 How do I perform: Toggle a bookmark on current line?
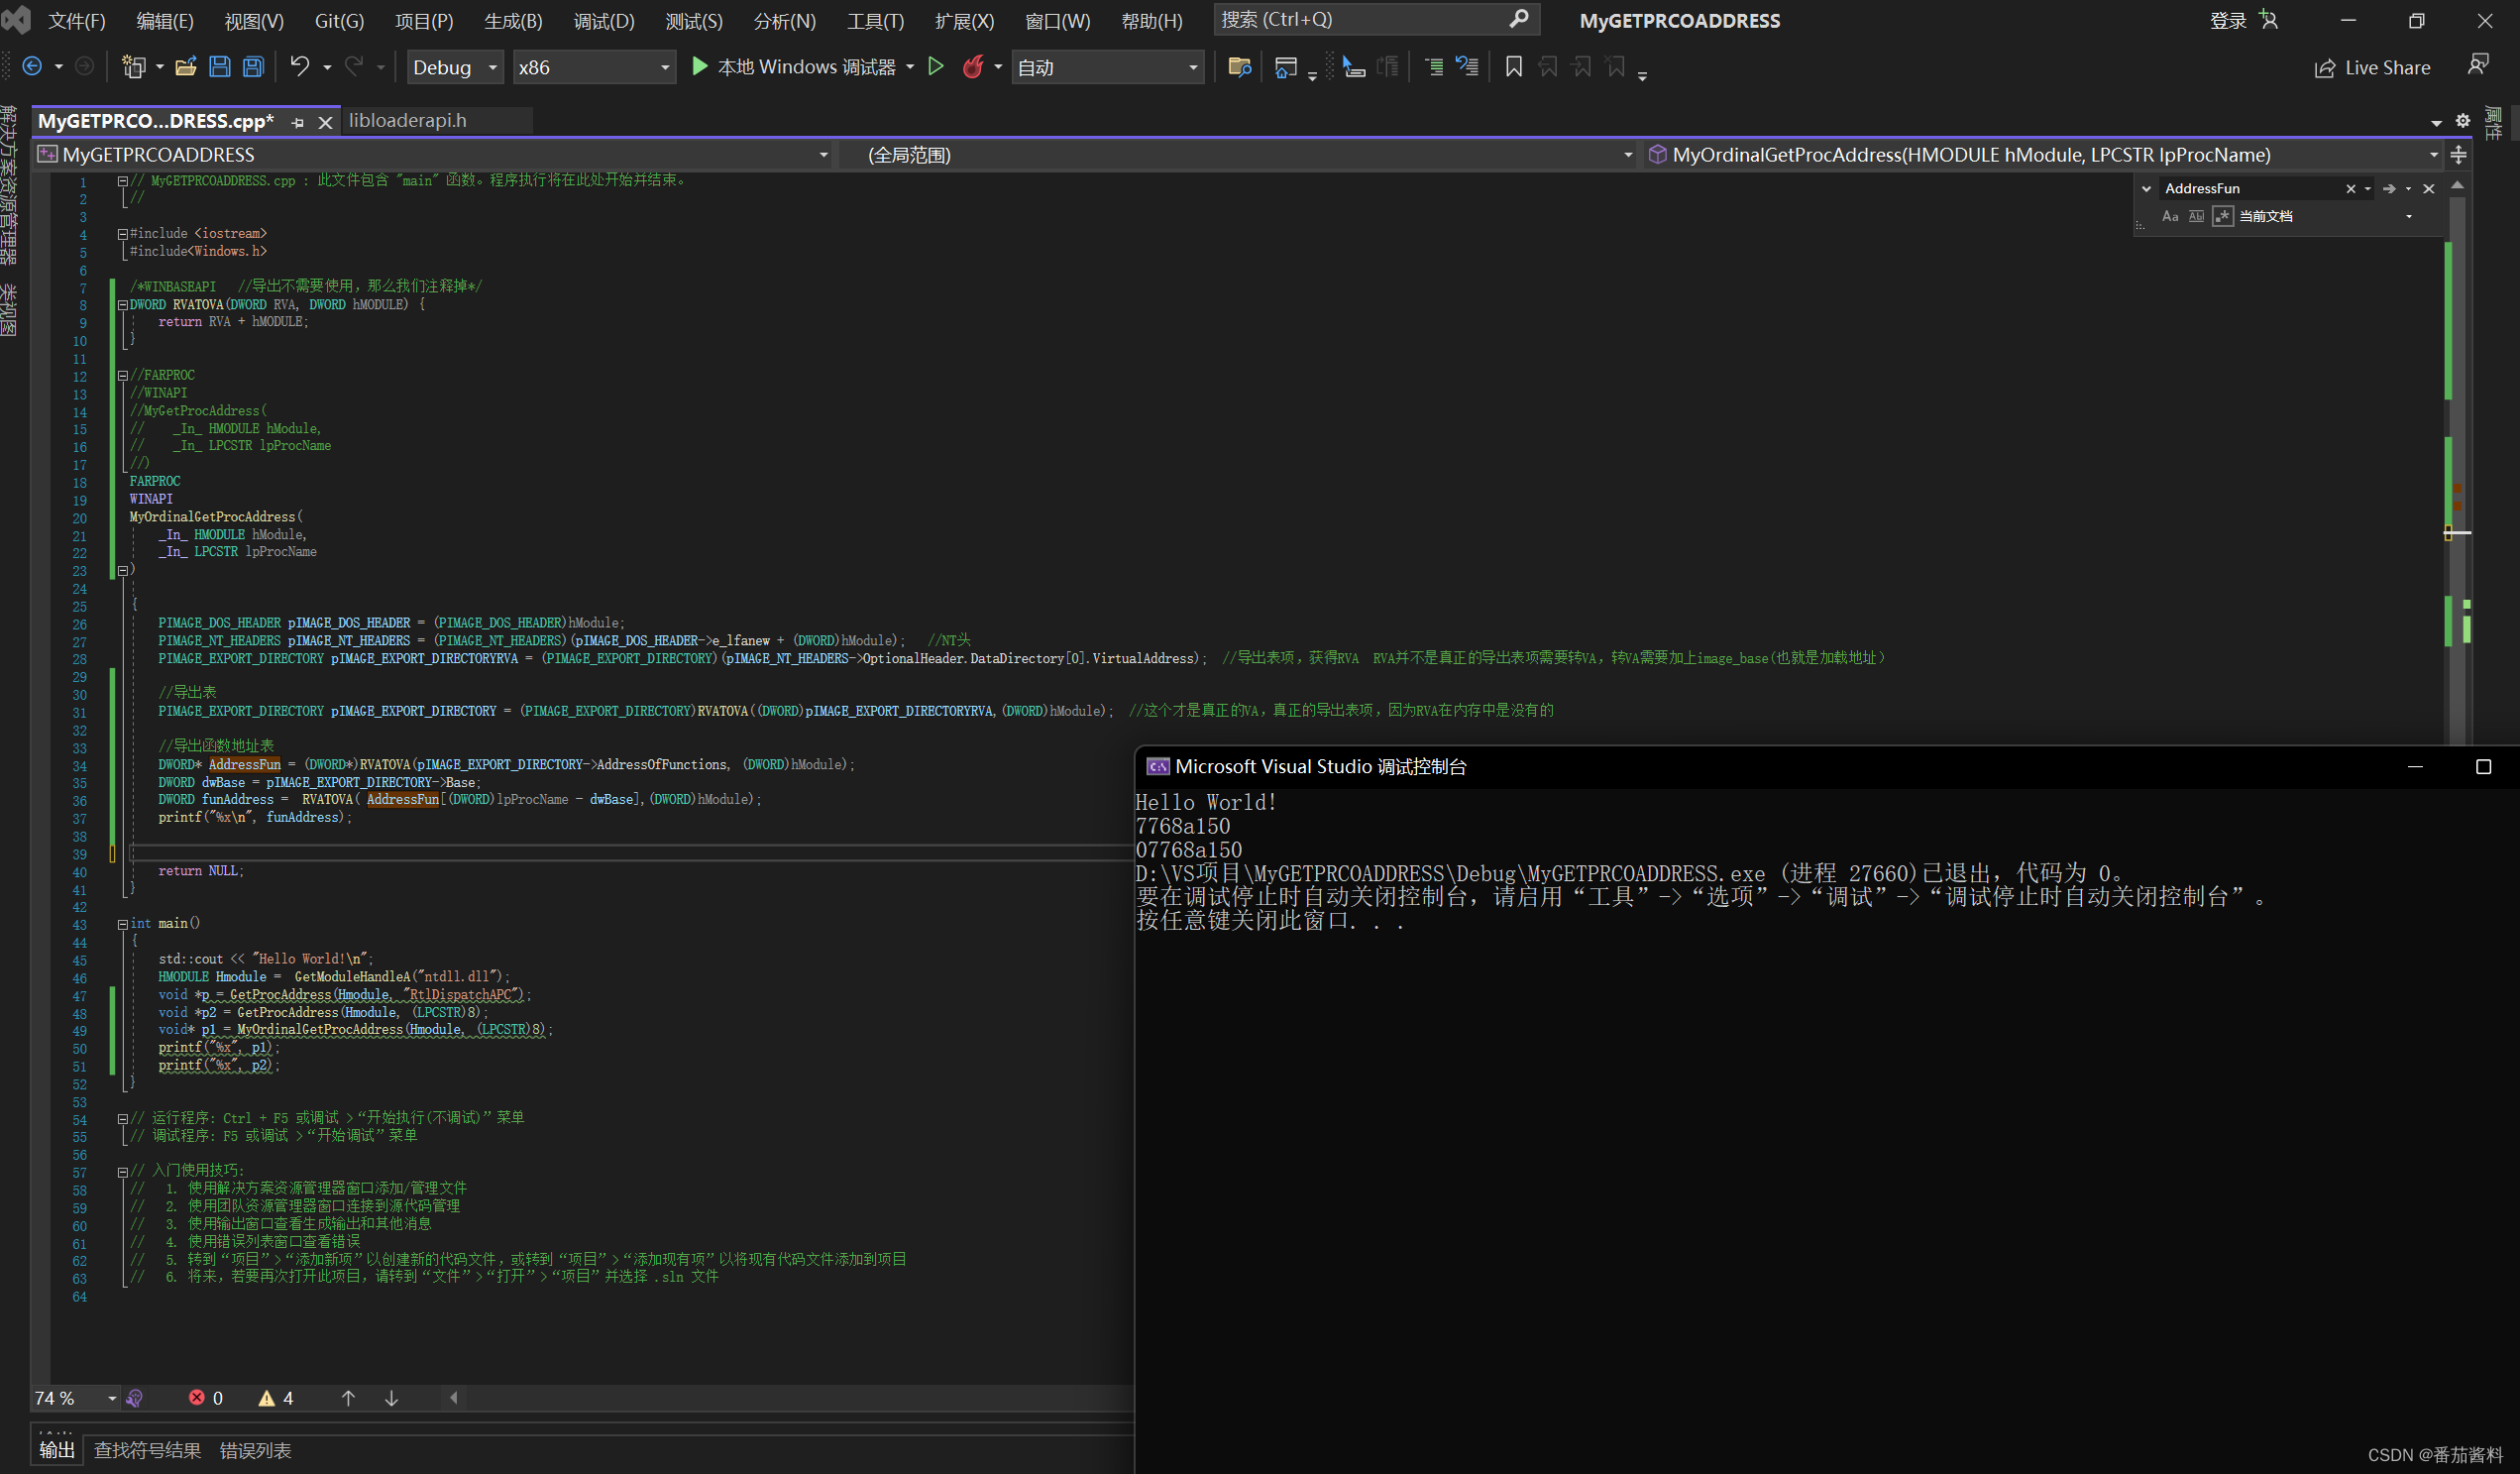(x=1513, y=67)
